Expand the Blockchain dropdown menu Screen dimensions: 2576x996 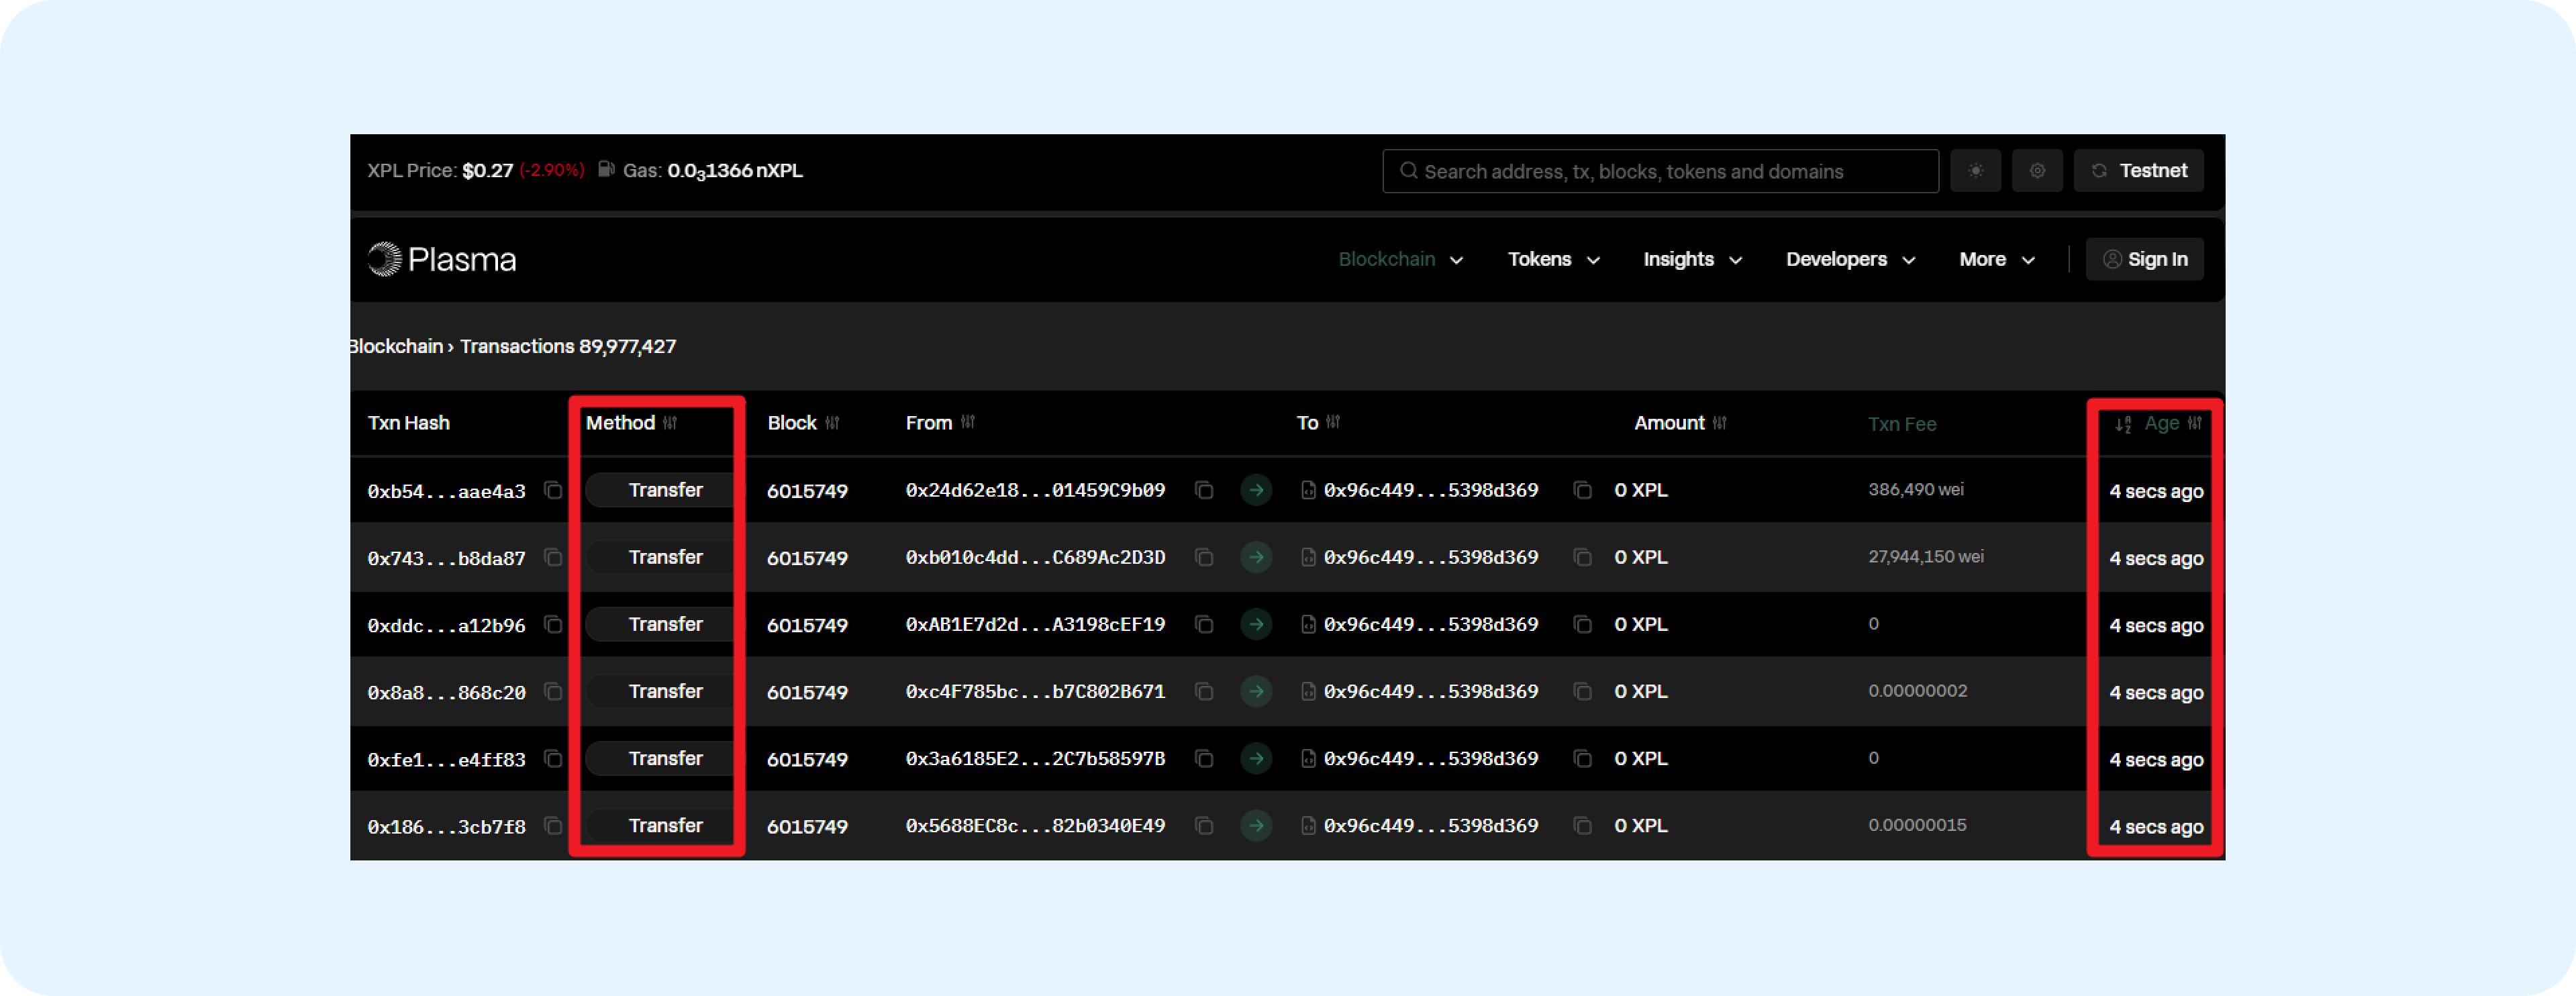tap(1400, 259)
